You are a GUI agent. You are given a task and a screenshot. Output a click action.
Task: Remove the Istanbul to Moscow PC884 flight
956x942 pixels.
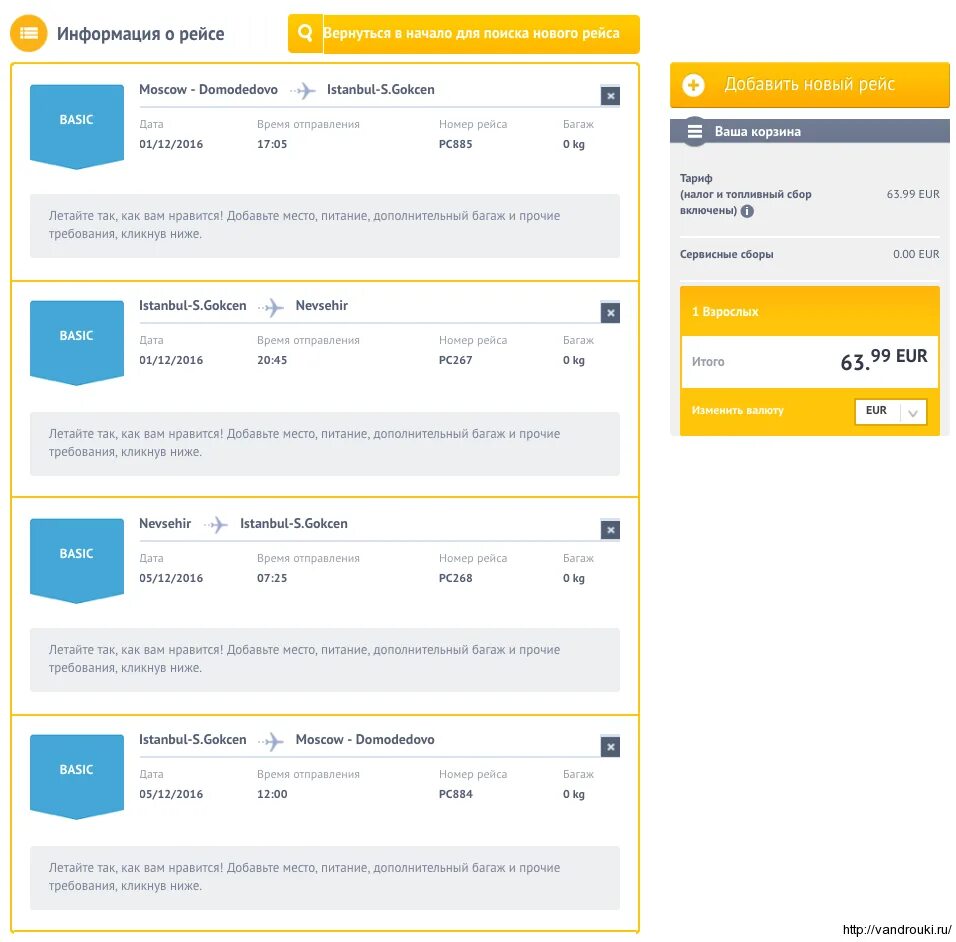click(610, 747)
